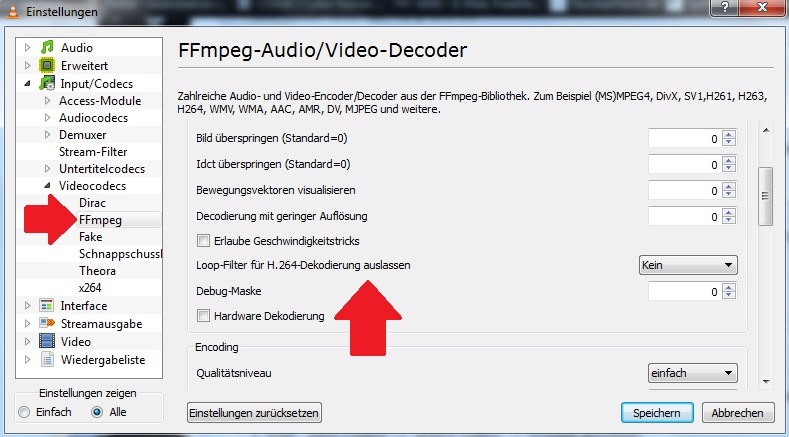Click the VLC cone icon in title bar
Image resolution: width=789 pixels, height=437 pixels.
pos(13,11)
